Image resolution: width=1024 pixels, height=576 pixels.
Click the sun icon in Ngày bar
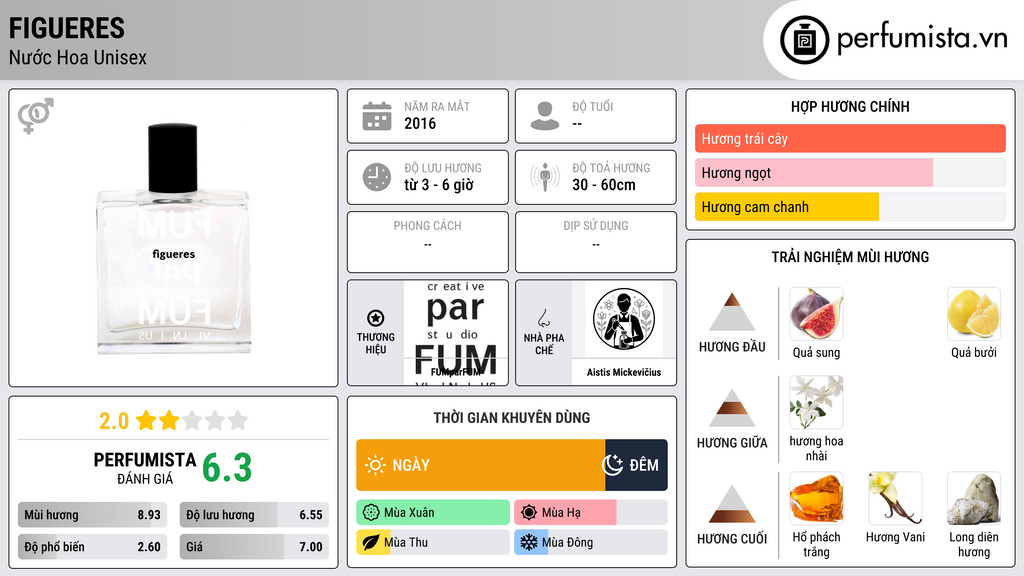pos(375,465)
